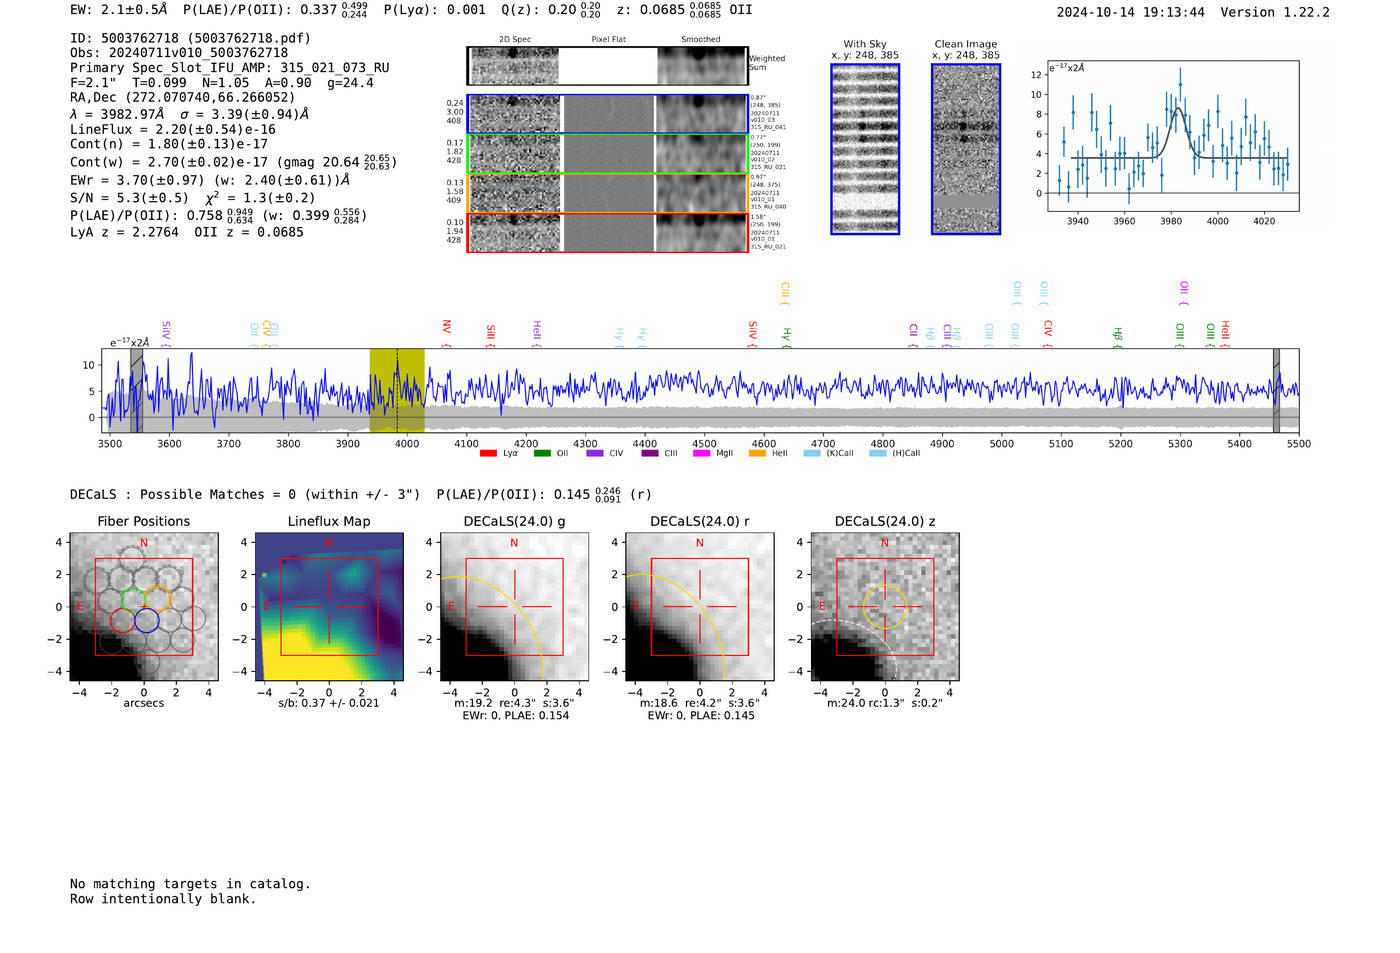This screenshot has height=953, width=1400.
Task: Click the green-outlined fiber smoothed cutout
Action: (701, 154)
